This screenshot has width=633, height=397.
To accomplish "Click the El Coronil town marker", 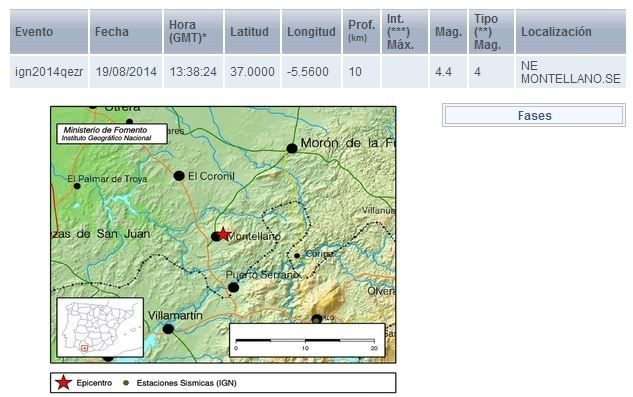I will coord(179,176).
